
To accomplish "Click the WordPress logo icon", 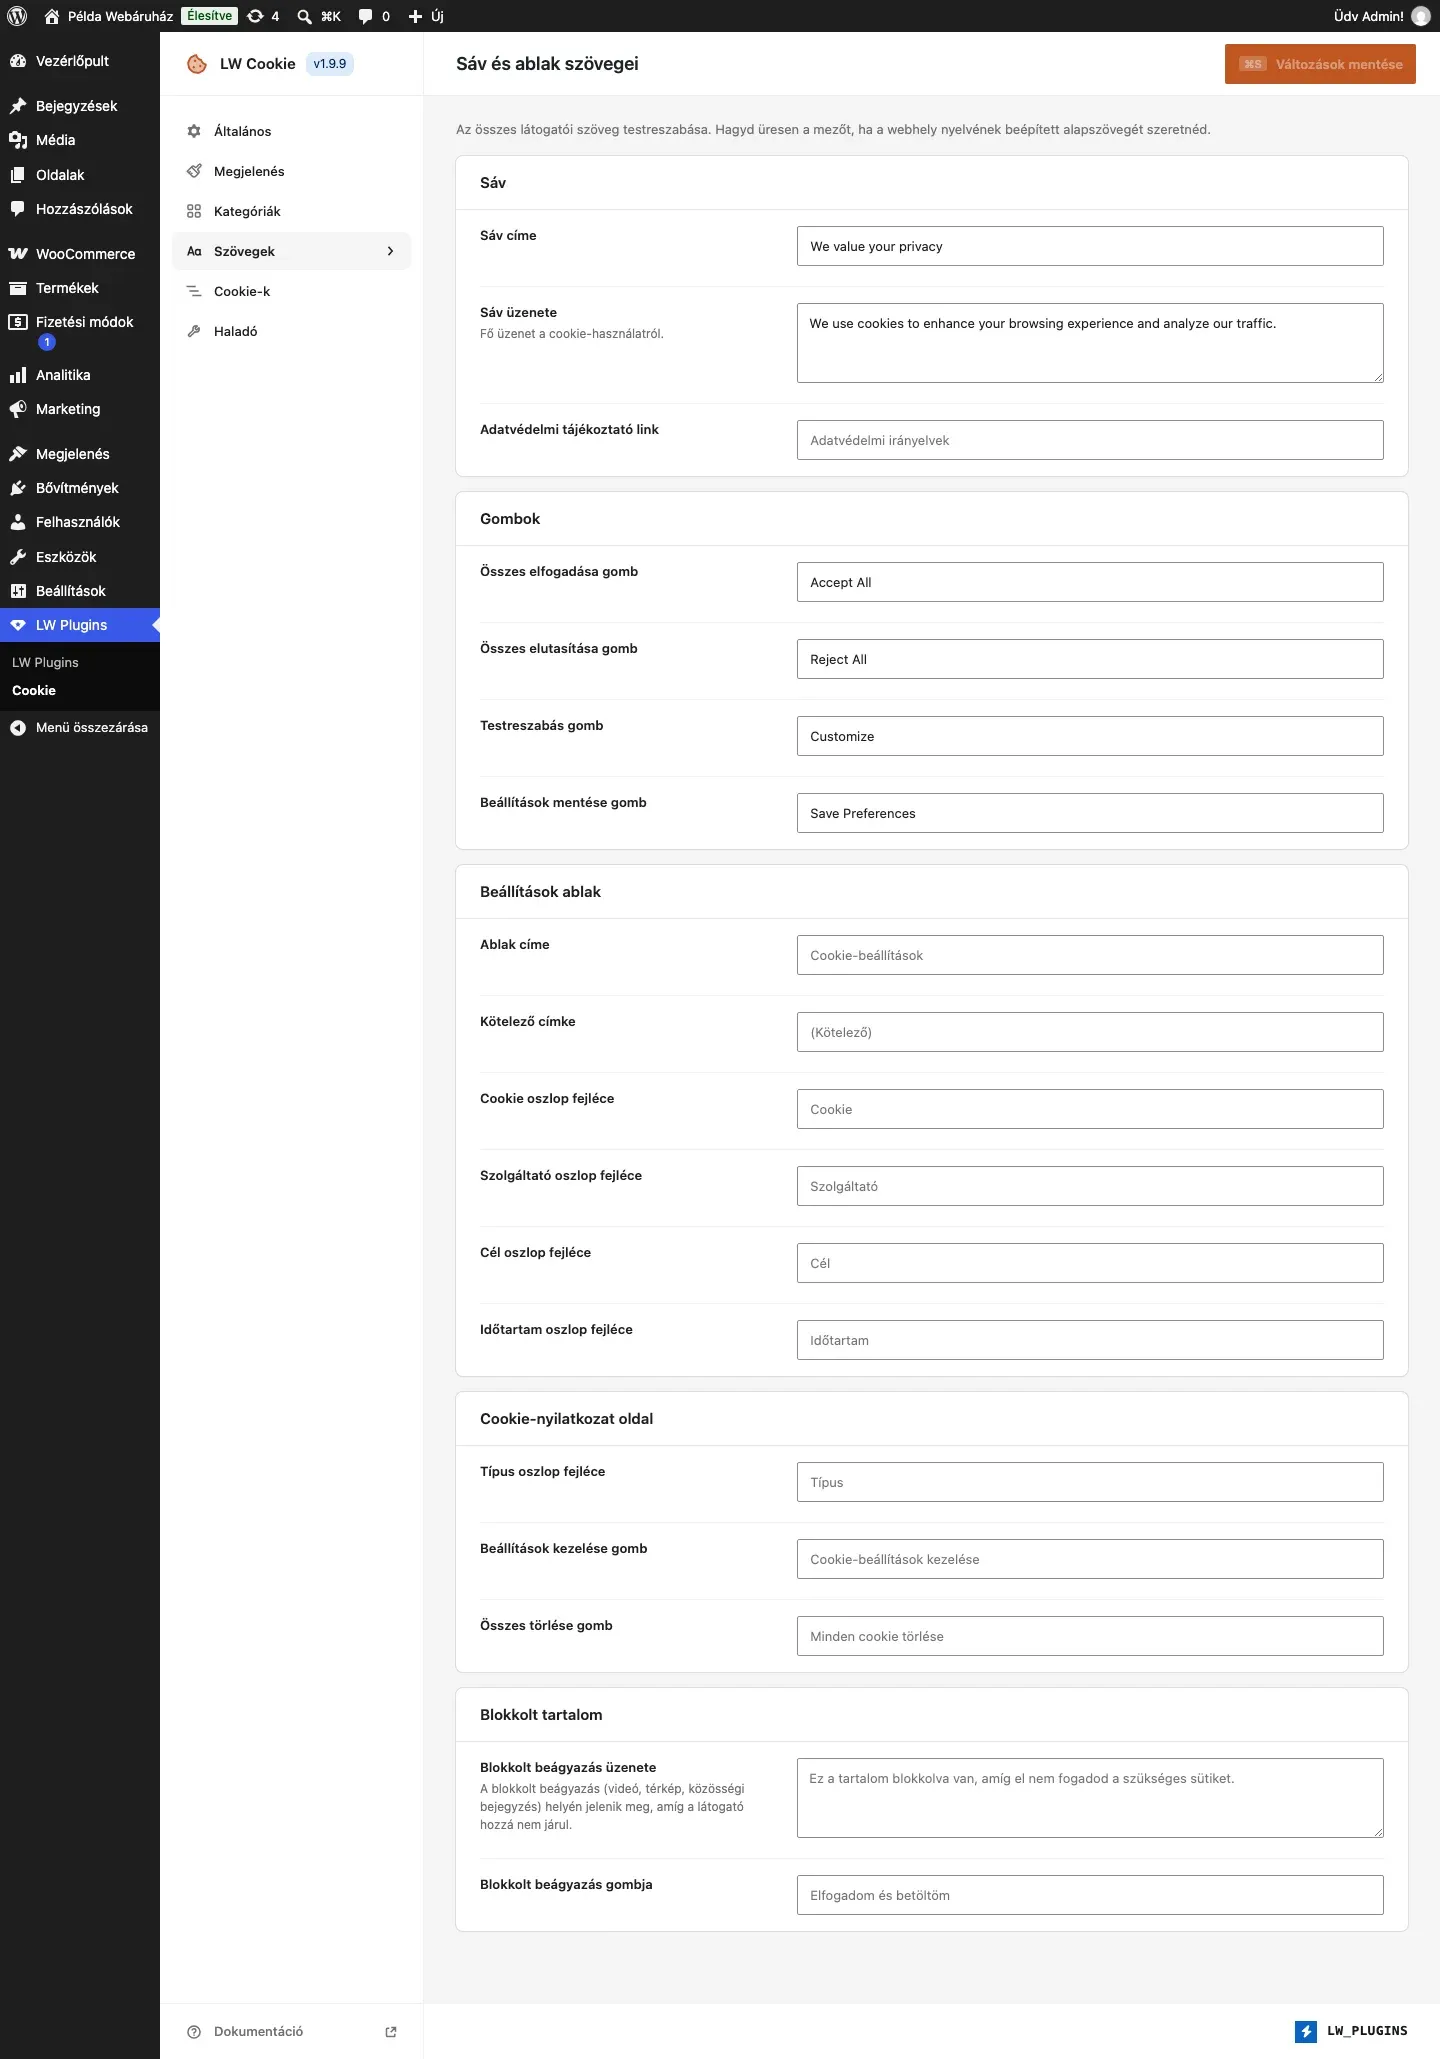I will 17,16.
